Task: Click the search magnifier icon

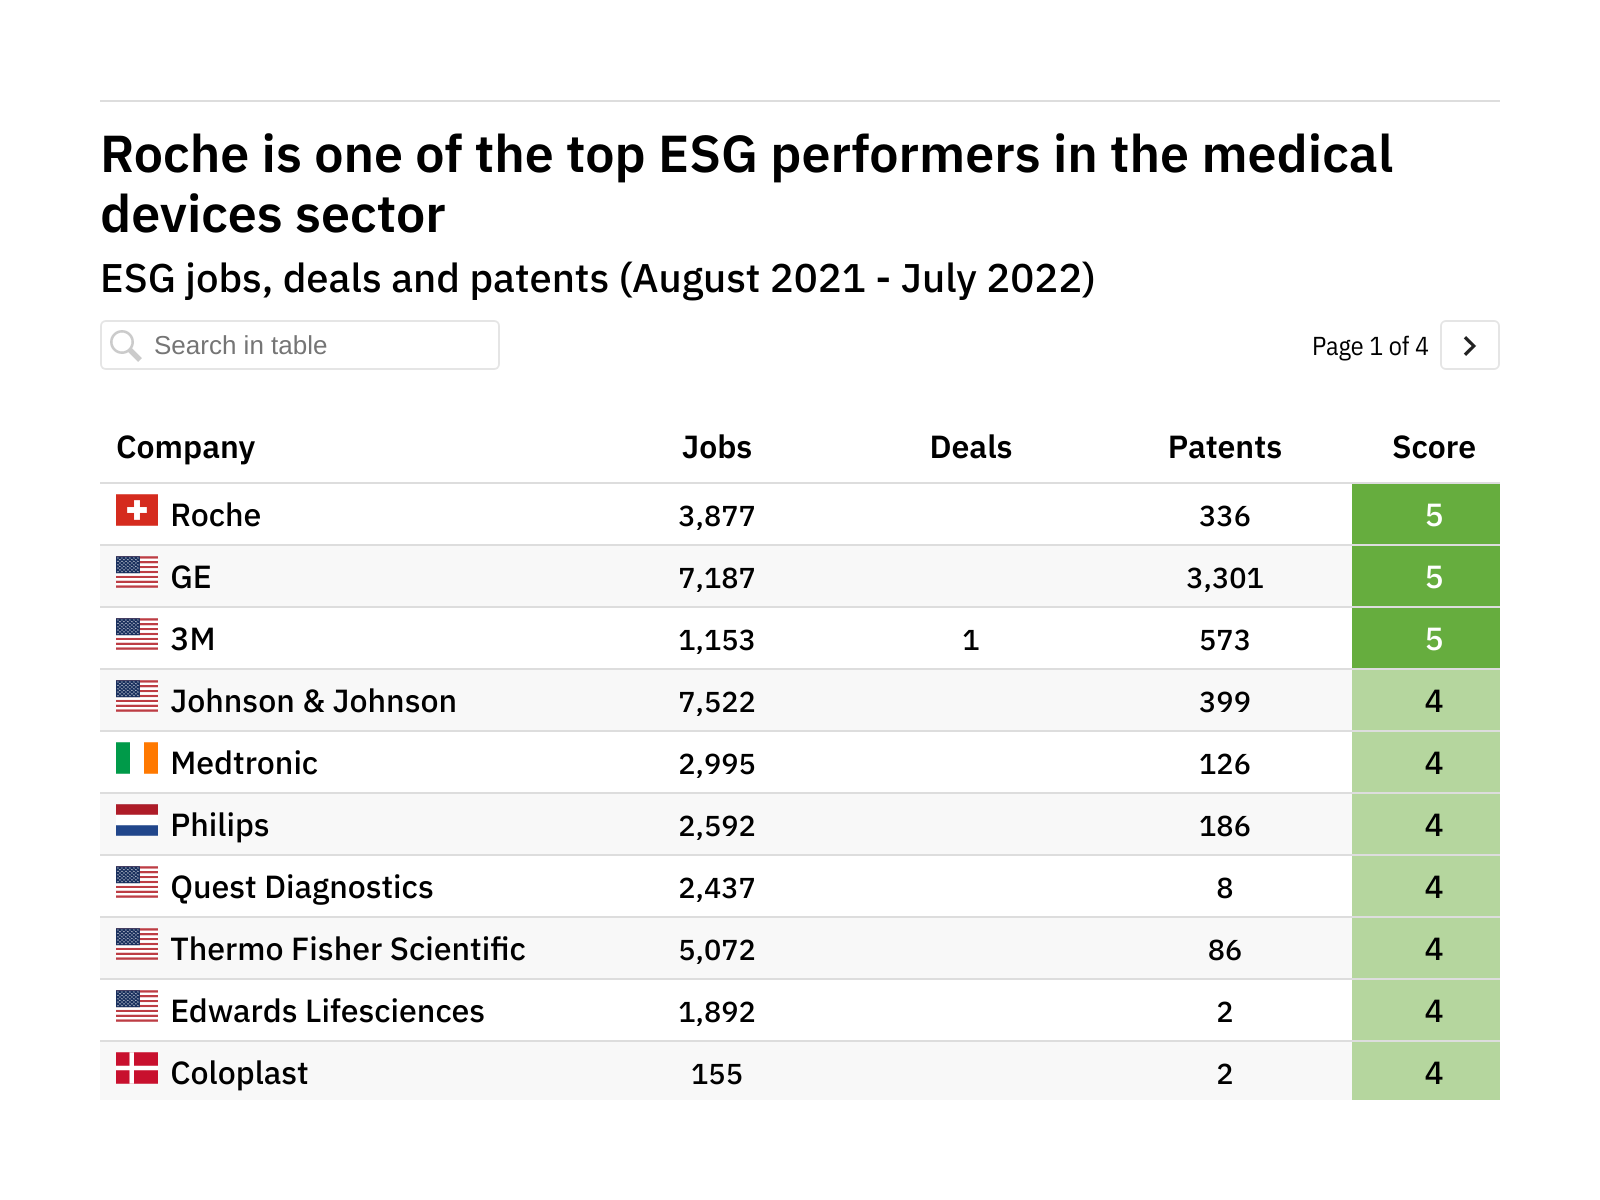Action: click(x=126, y=346)
